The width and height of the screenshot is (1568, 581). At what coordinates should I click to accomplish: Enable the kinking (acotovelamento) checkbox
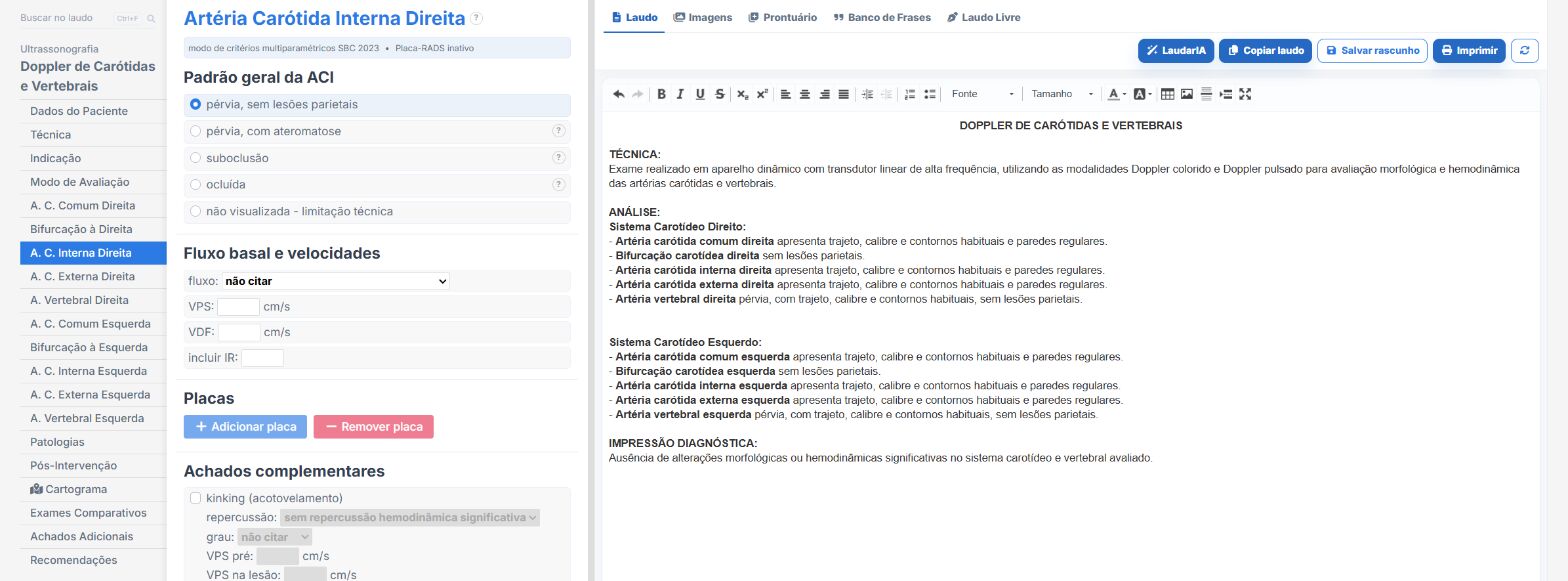coord(196,498)
